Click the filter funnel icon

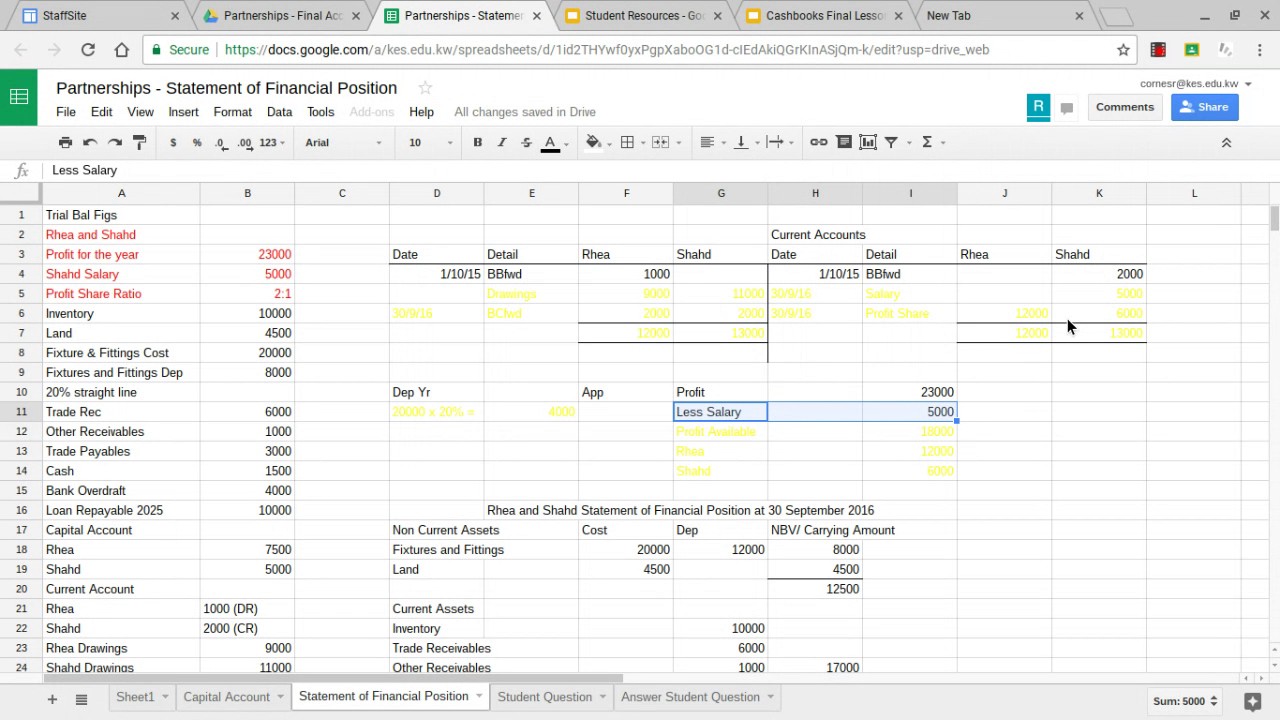[x=891, y=143]
